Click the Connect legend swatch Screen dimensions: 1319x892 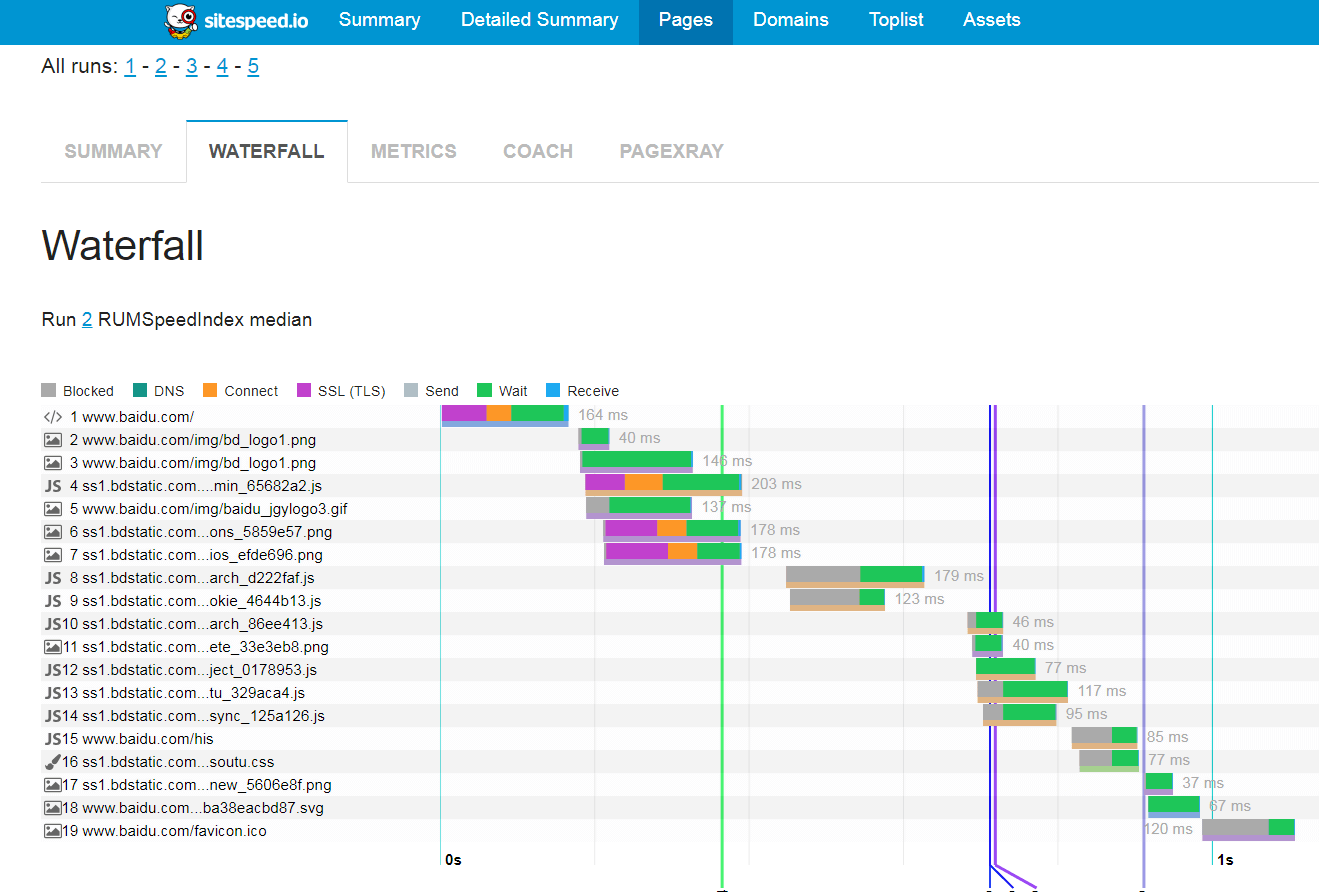click(x=210, y=391)
